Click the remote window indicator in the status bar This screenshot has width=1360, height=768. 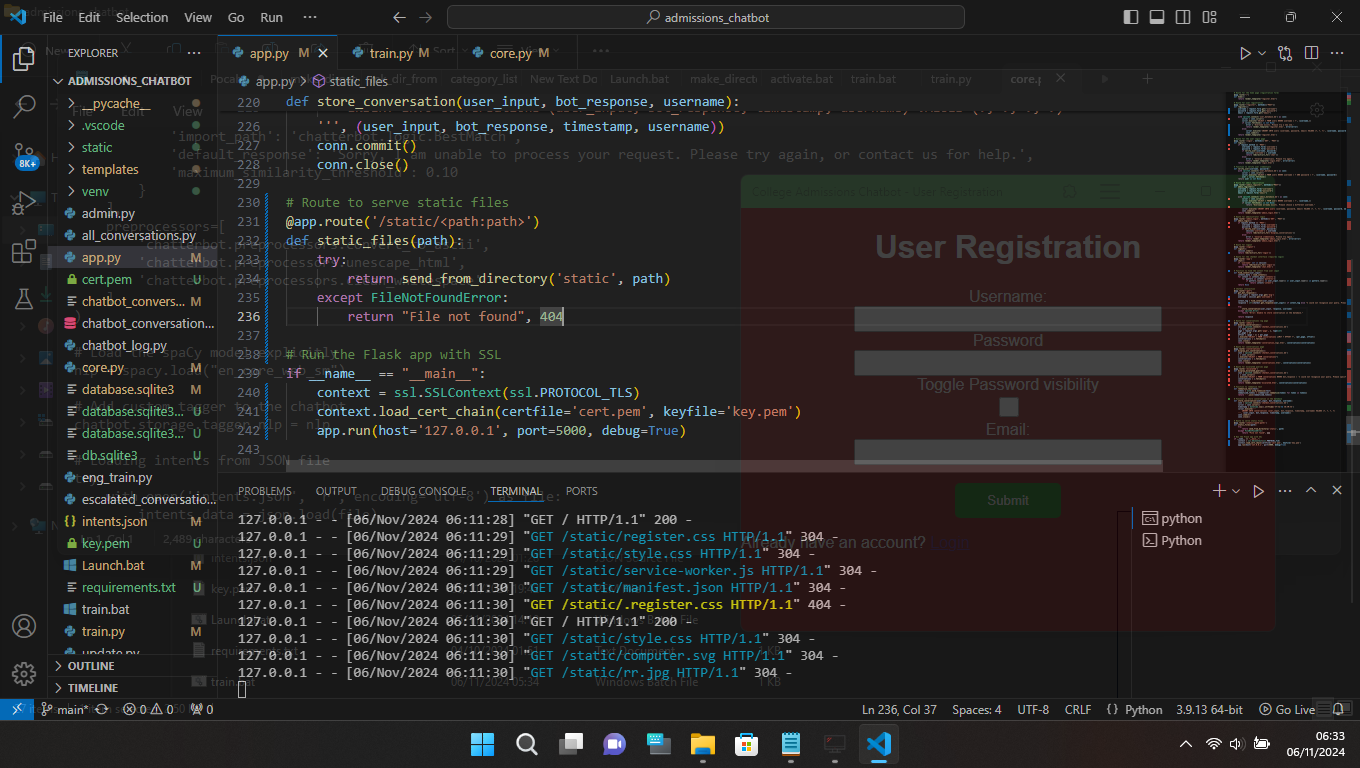tap(16, 709)
